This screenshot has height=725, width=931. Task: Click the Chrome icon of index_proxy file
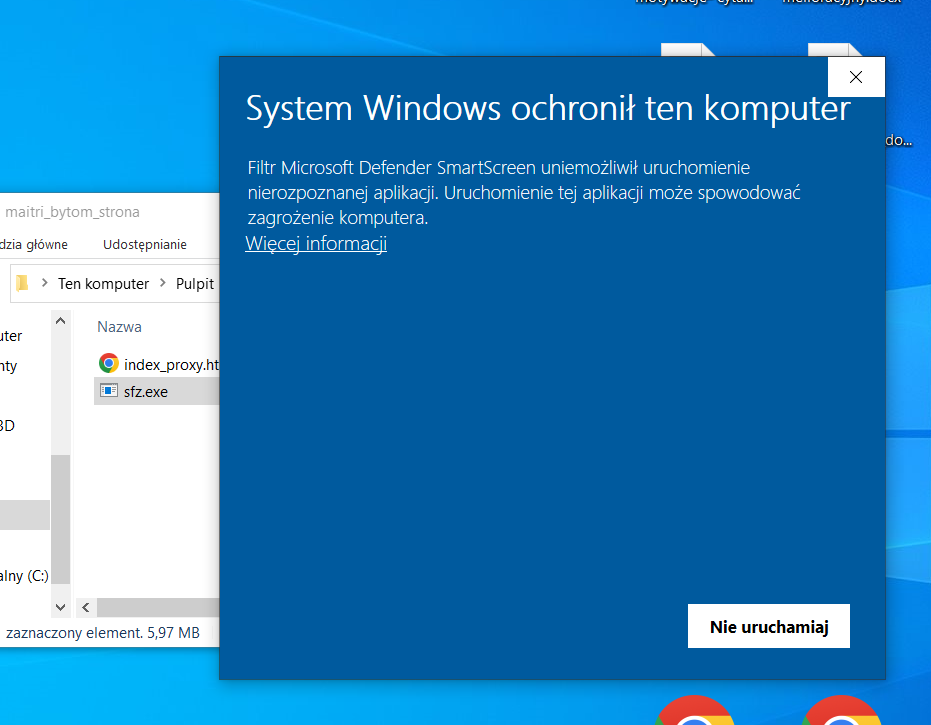[x=109, y=363]
